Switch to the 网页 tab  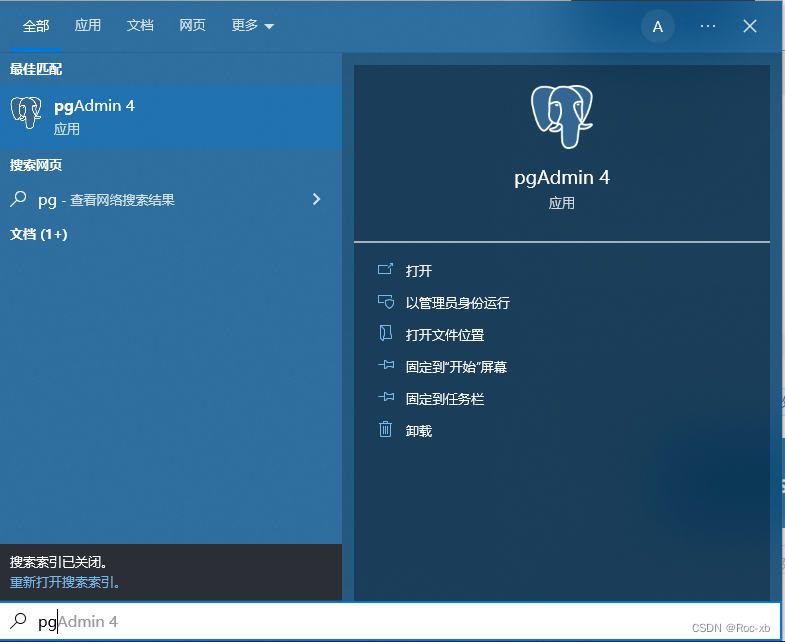(192, 25)
